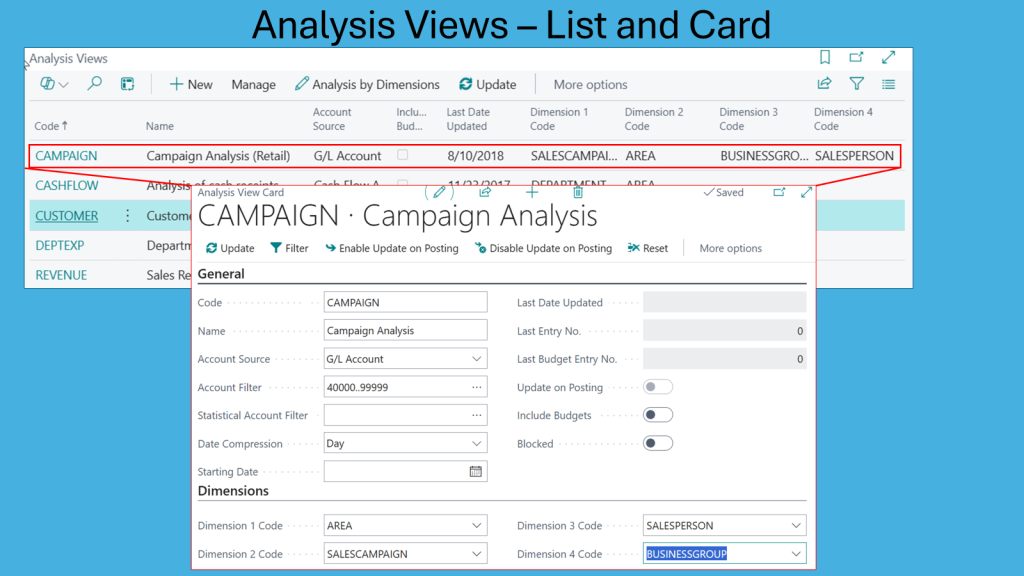Click the search magnifier icon in list toolbar
The height and width of the screenshot is (576, 1024).
click(x=95, y=84)
